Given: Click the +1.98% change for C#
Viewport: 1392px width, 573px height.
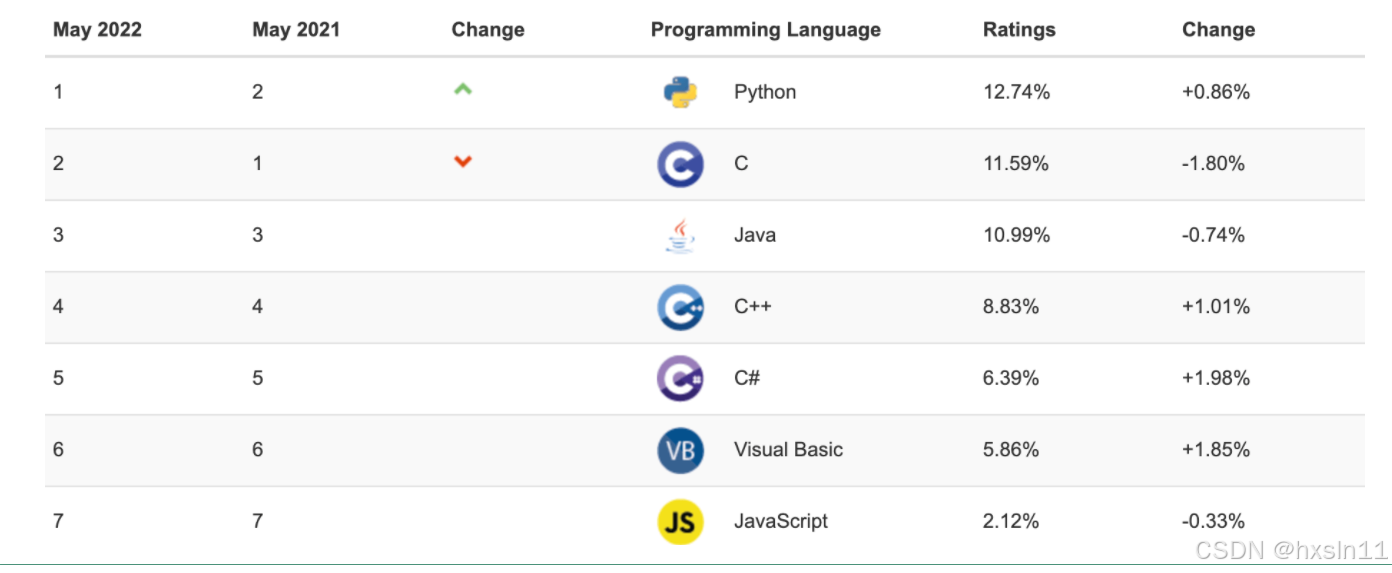Looking at the screenshot, I should 1216,379.
